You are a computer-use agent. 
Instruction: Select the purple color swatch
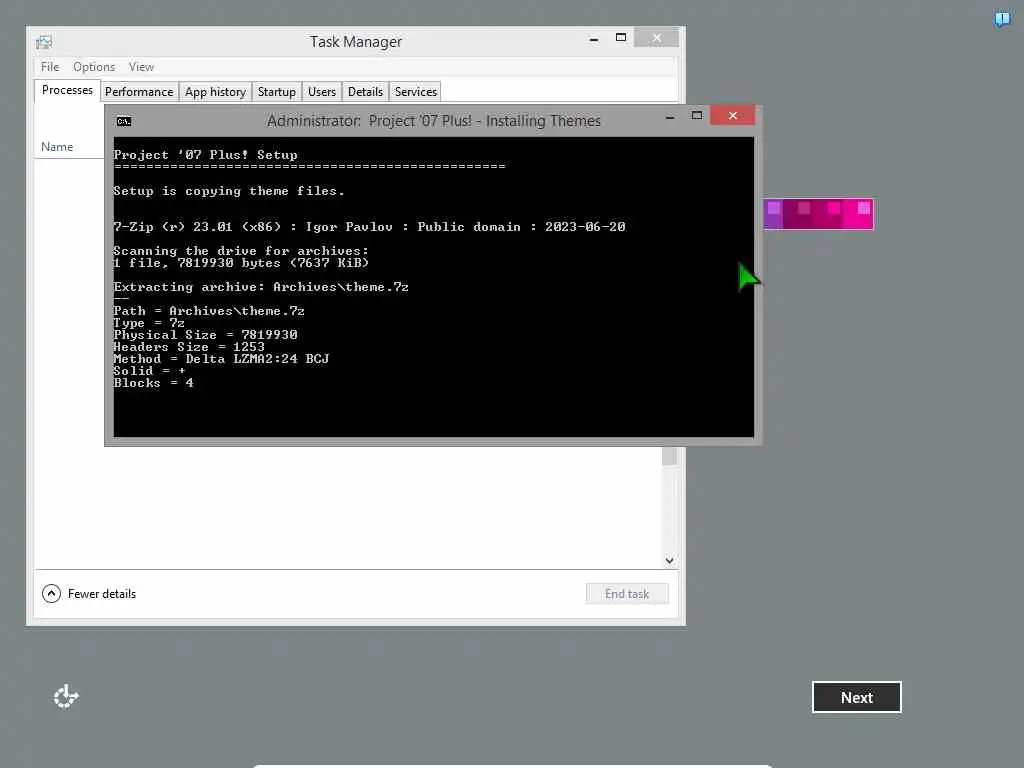click(773, 214)
